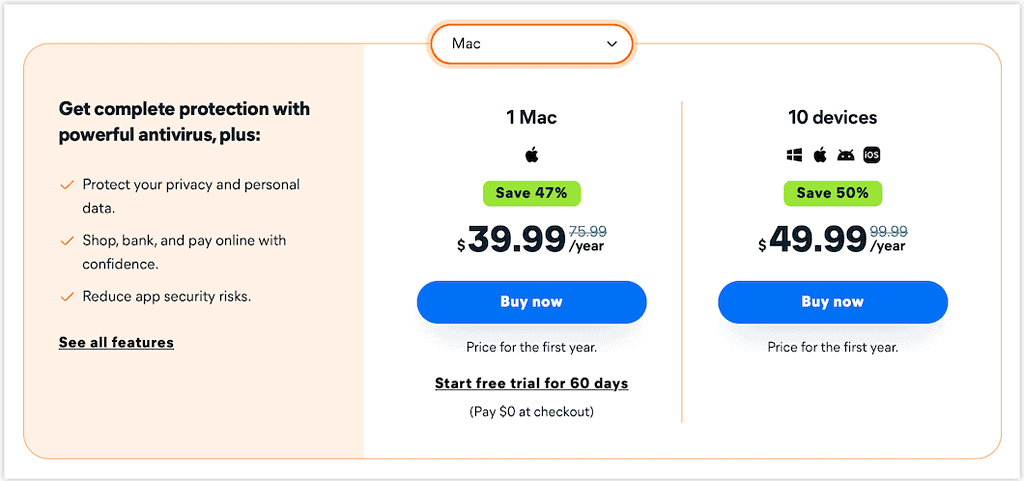
Task: Click the checkmark beside Reduce app security risks
Action: pos(66,297)
